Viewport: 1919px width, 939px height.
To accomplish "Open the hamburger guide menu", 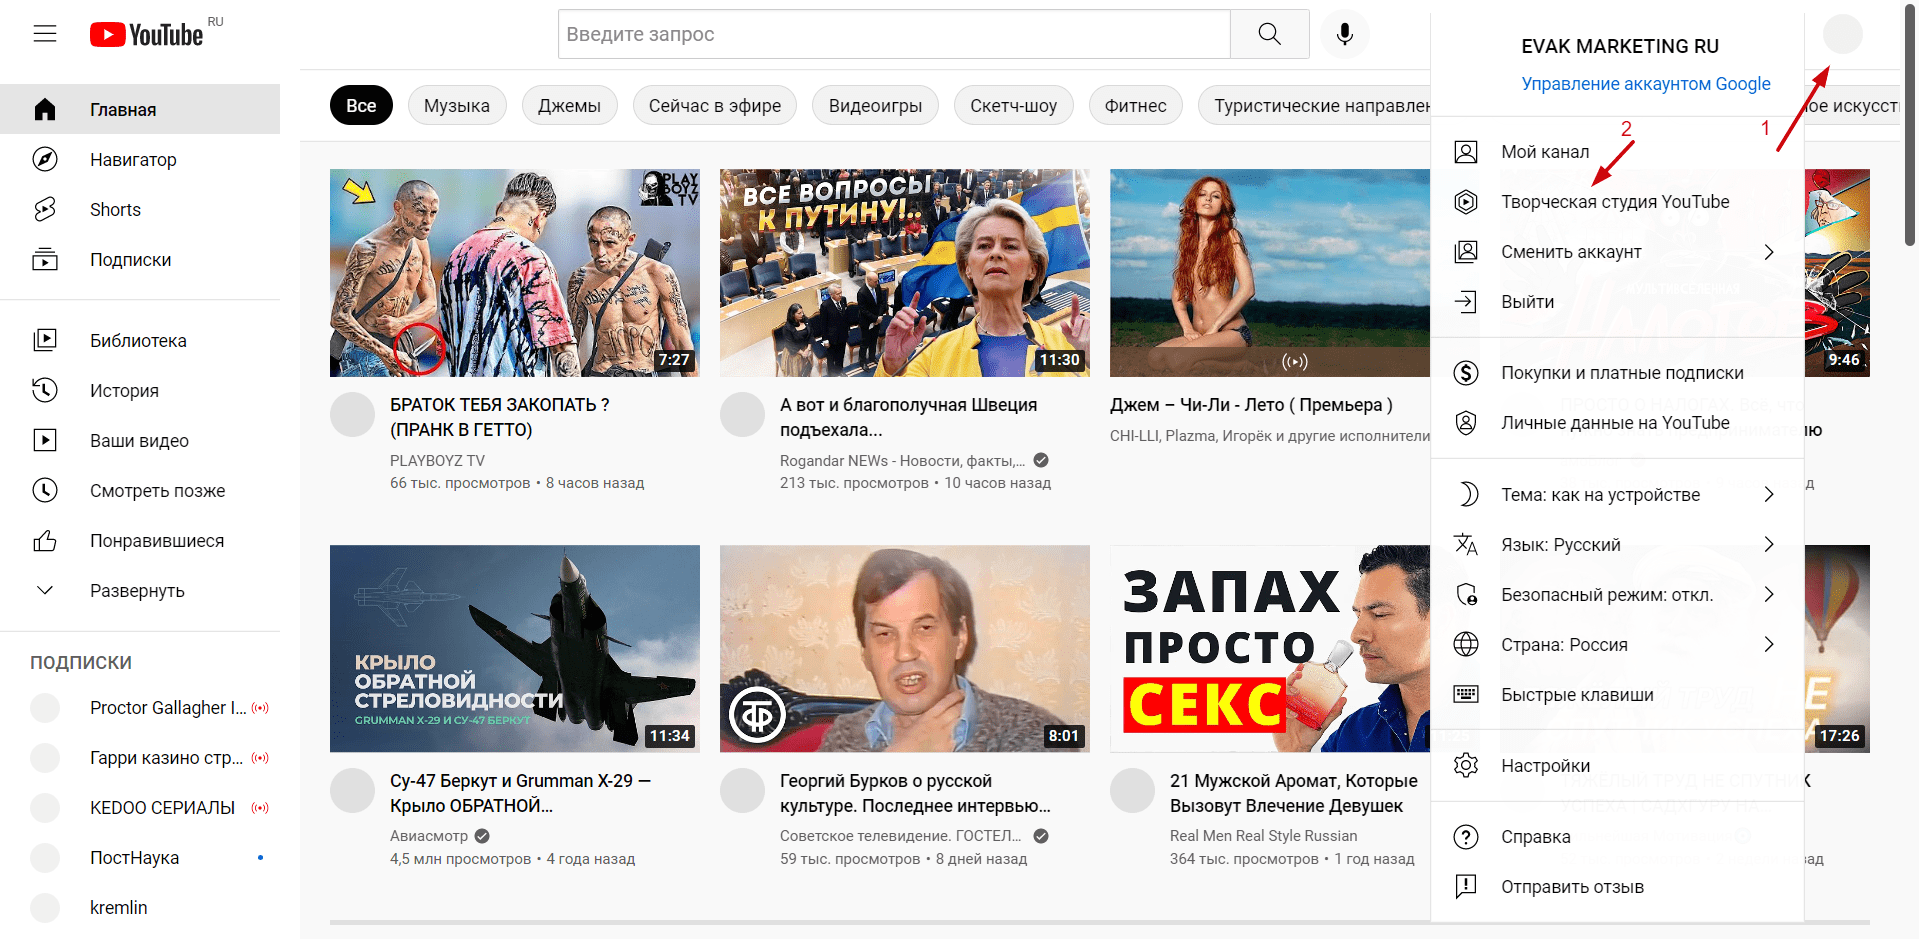I will [x=45, y=34].
